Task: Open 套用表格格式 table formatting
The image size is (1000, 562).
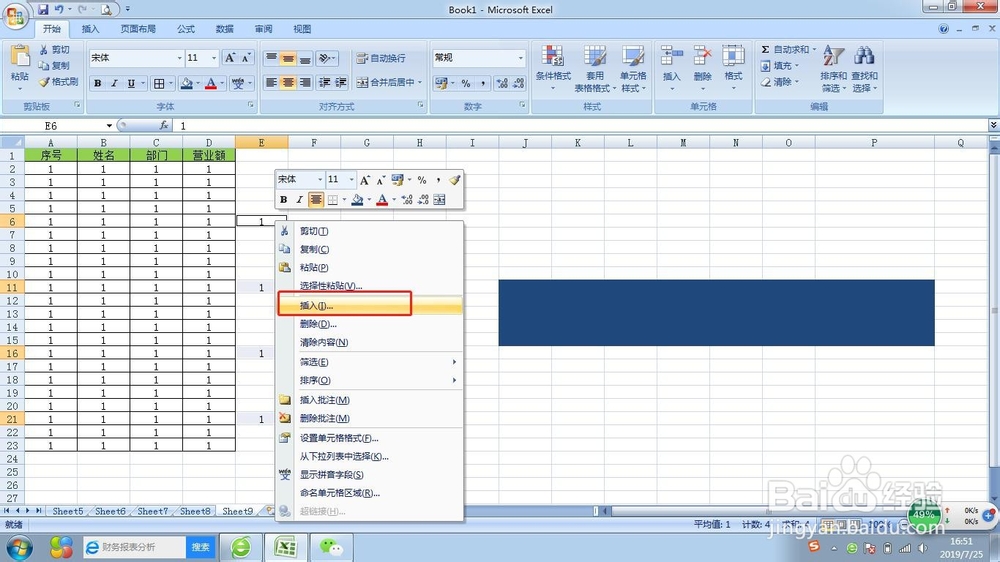Action: coord(595,69)
